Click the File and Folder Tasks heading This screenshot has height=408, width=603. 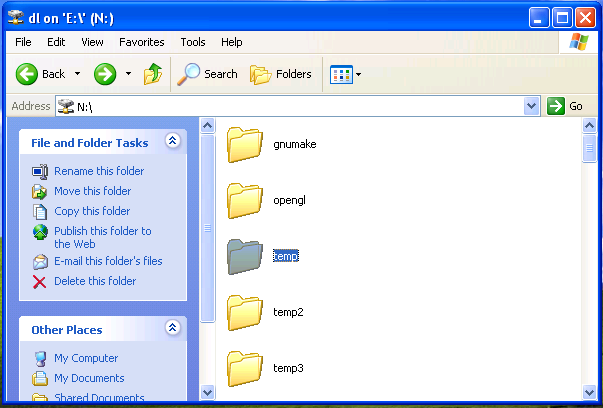click(90, 143)
